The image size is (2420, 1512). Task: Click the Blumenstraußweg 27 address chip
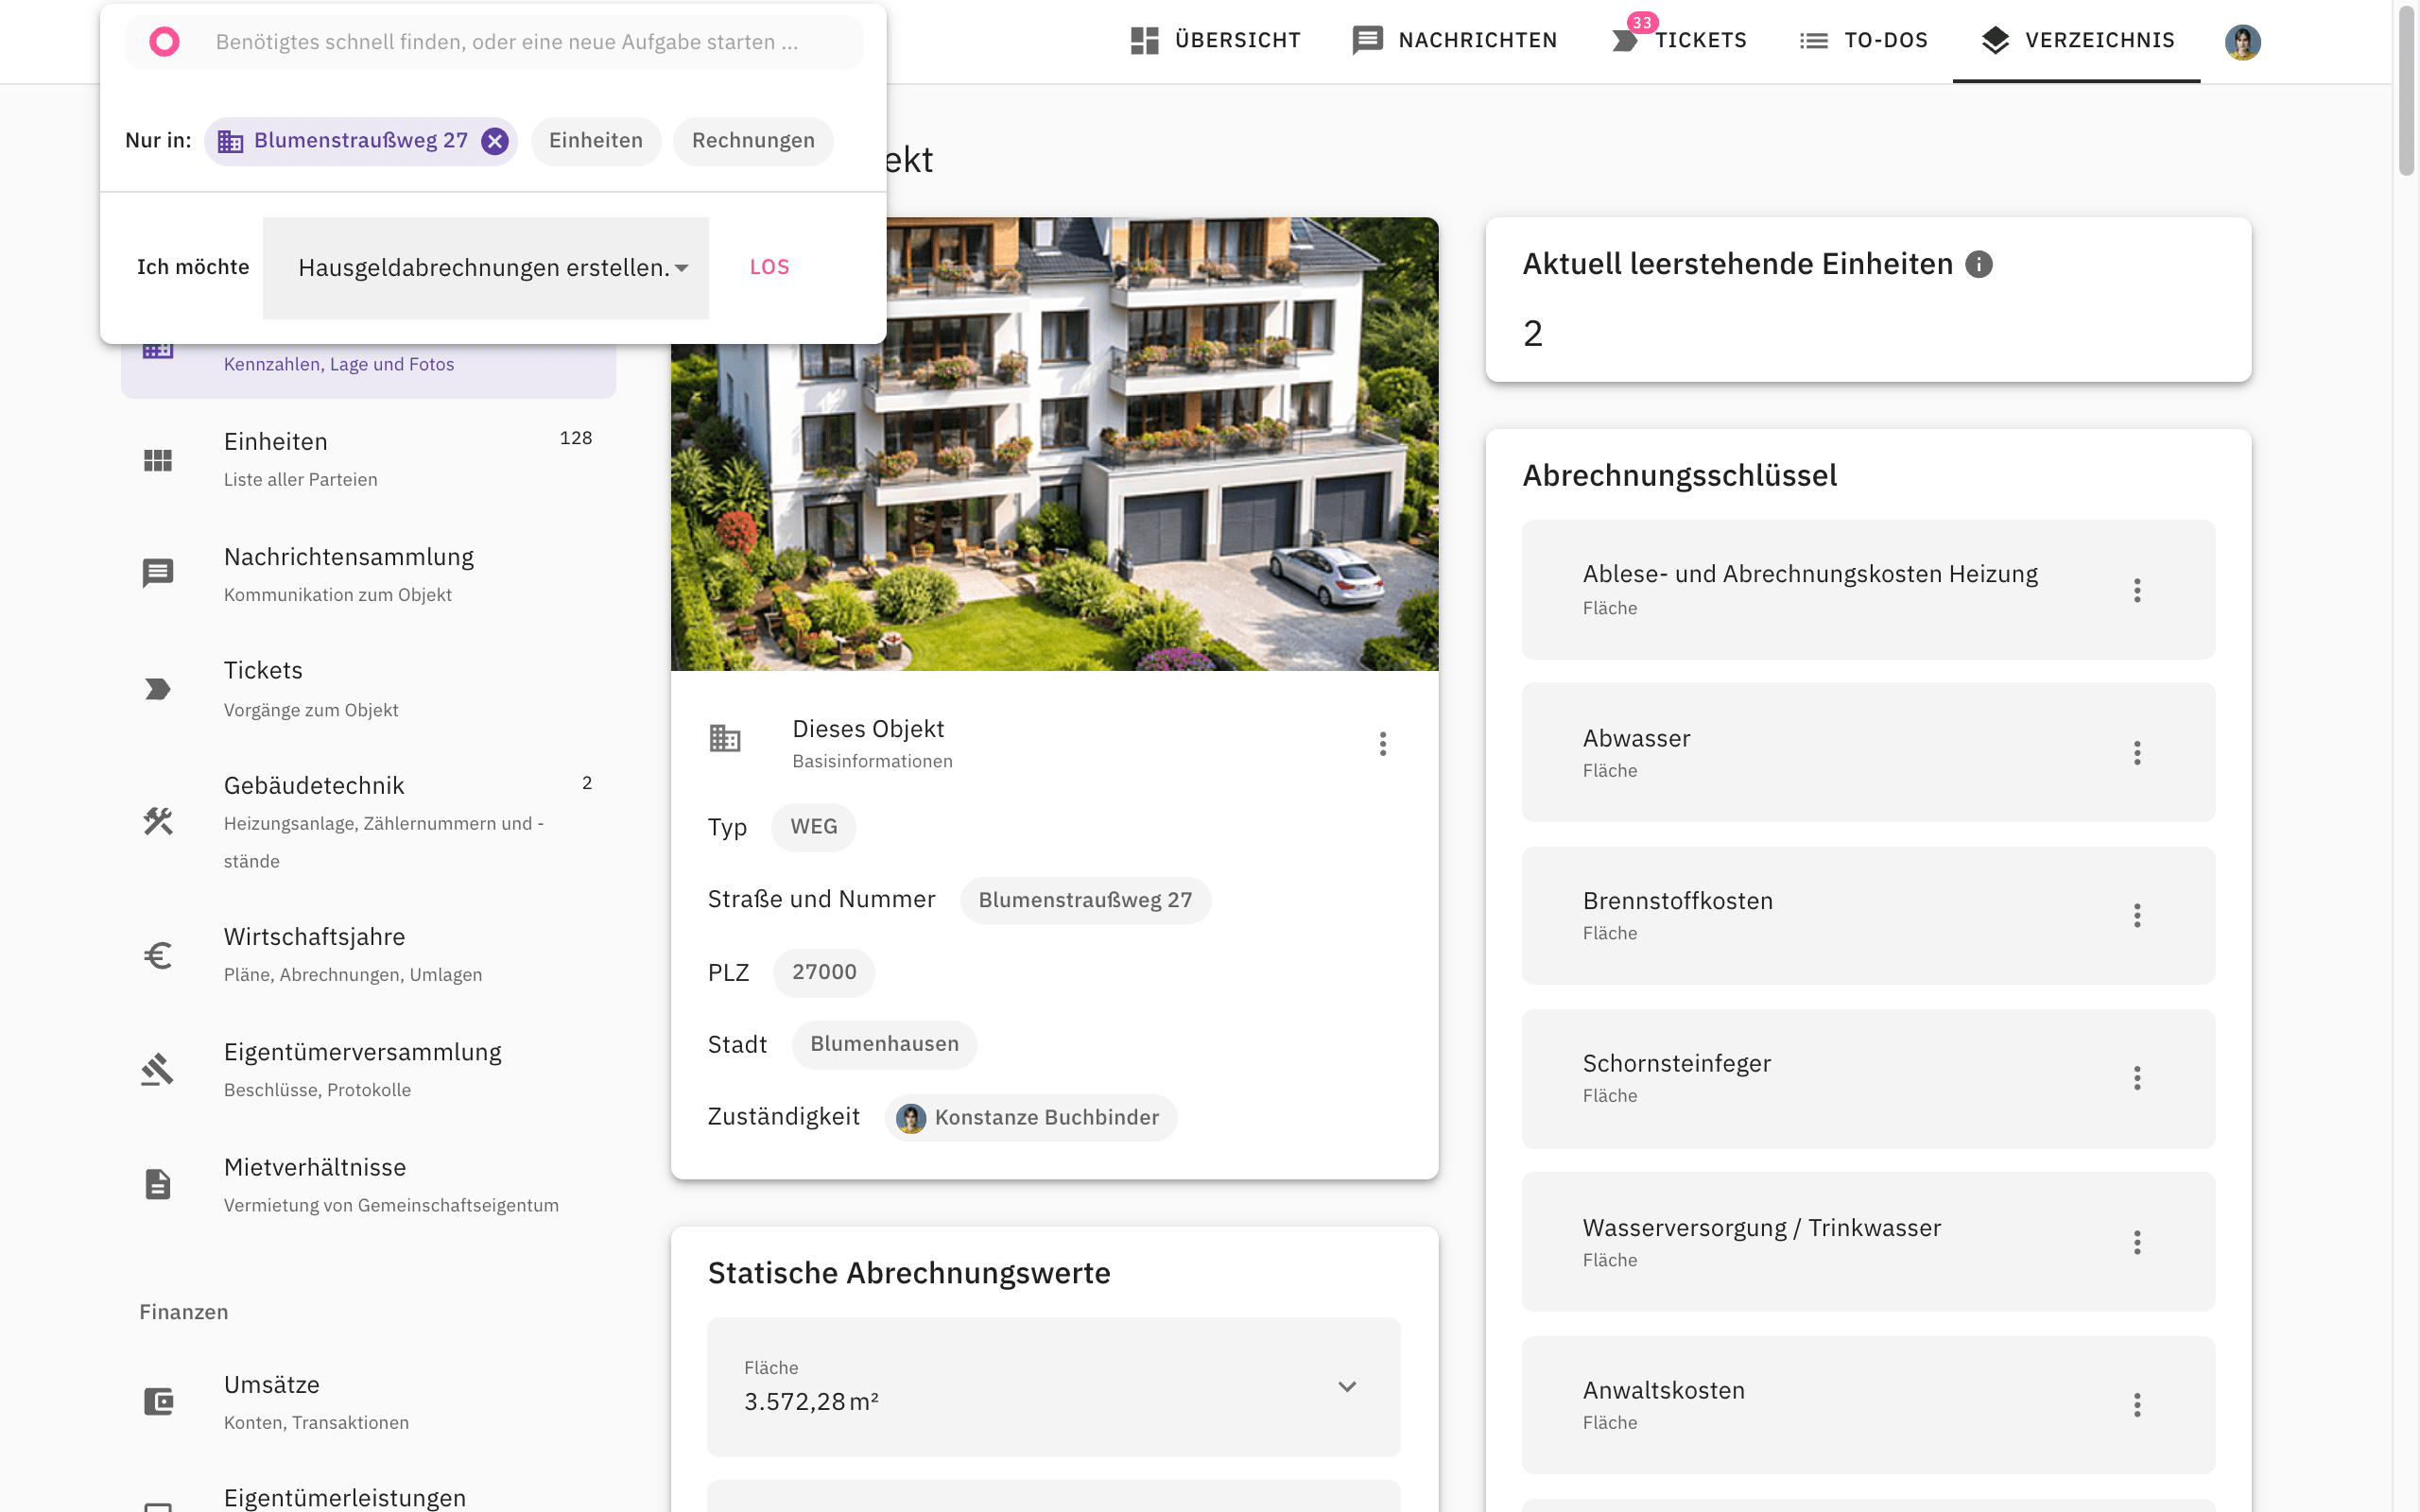[1085, 900]
